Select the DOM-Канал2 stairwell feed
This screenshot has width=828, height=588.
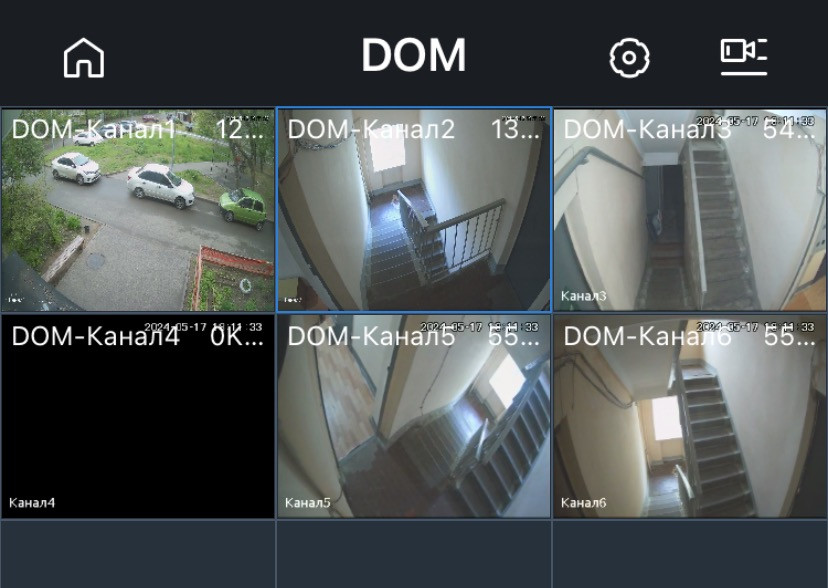414,210
